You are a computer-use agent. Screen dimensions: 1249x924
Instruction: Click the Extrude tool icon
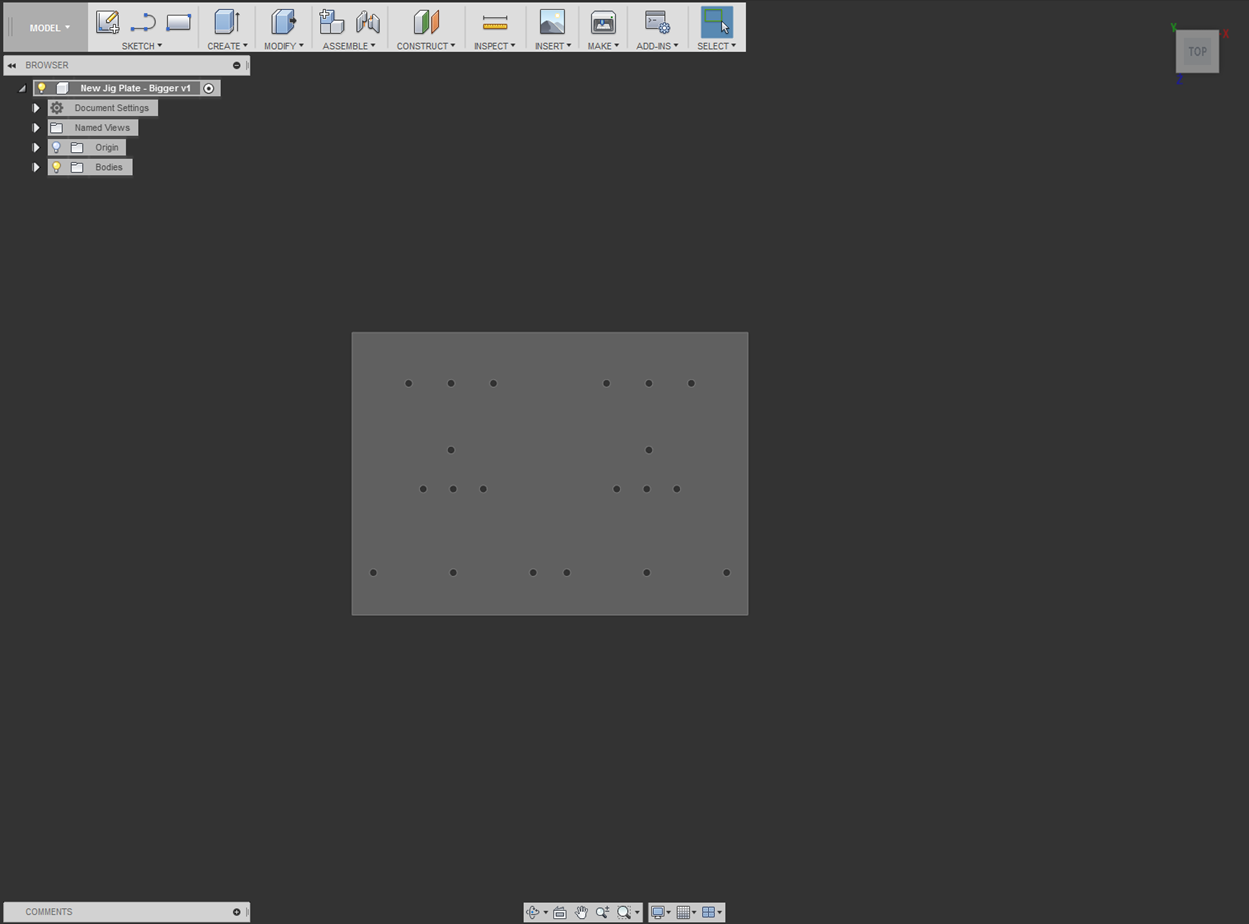coord(227,21)
